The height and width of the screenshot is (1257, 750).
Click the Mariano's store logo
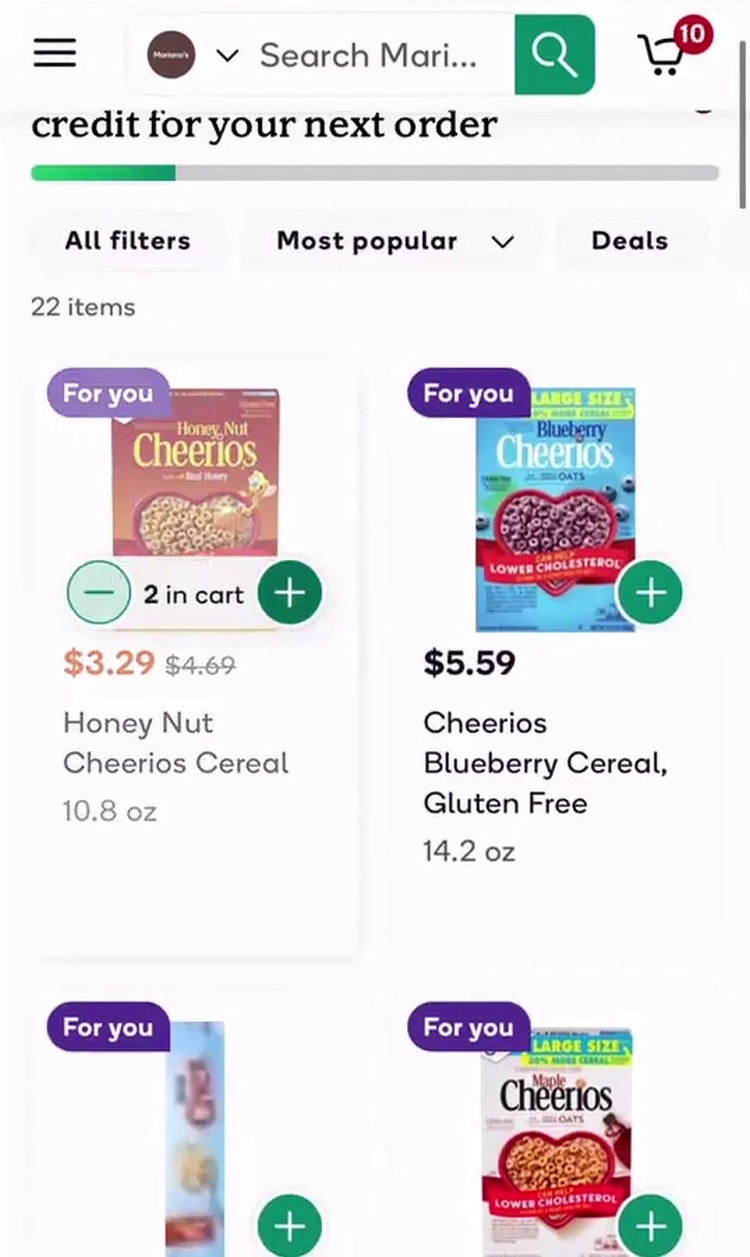[x=171, y=55]
